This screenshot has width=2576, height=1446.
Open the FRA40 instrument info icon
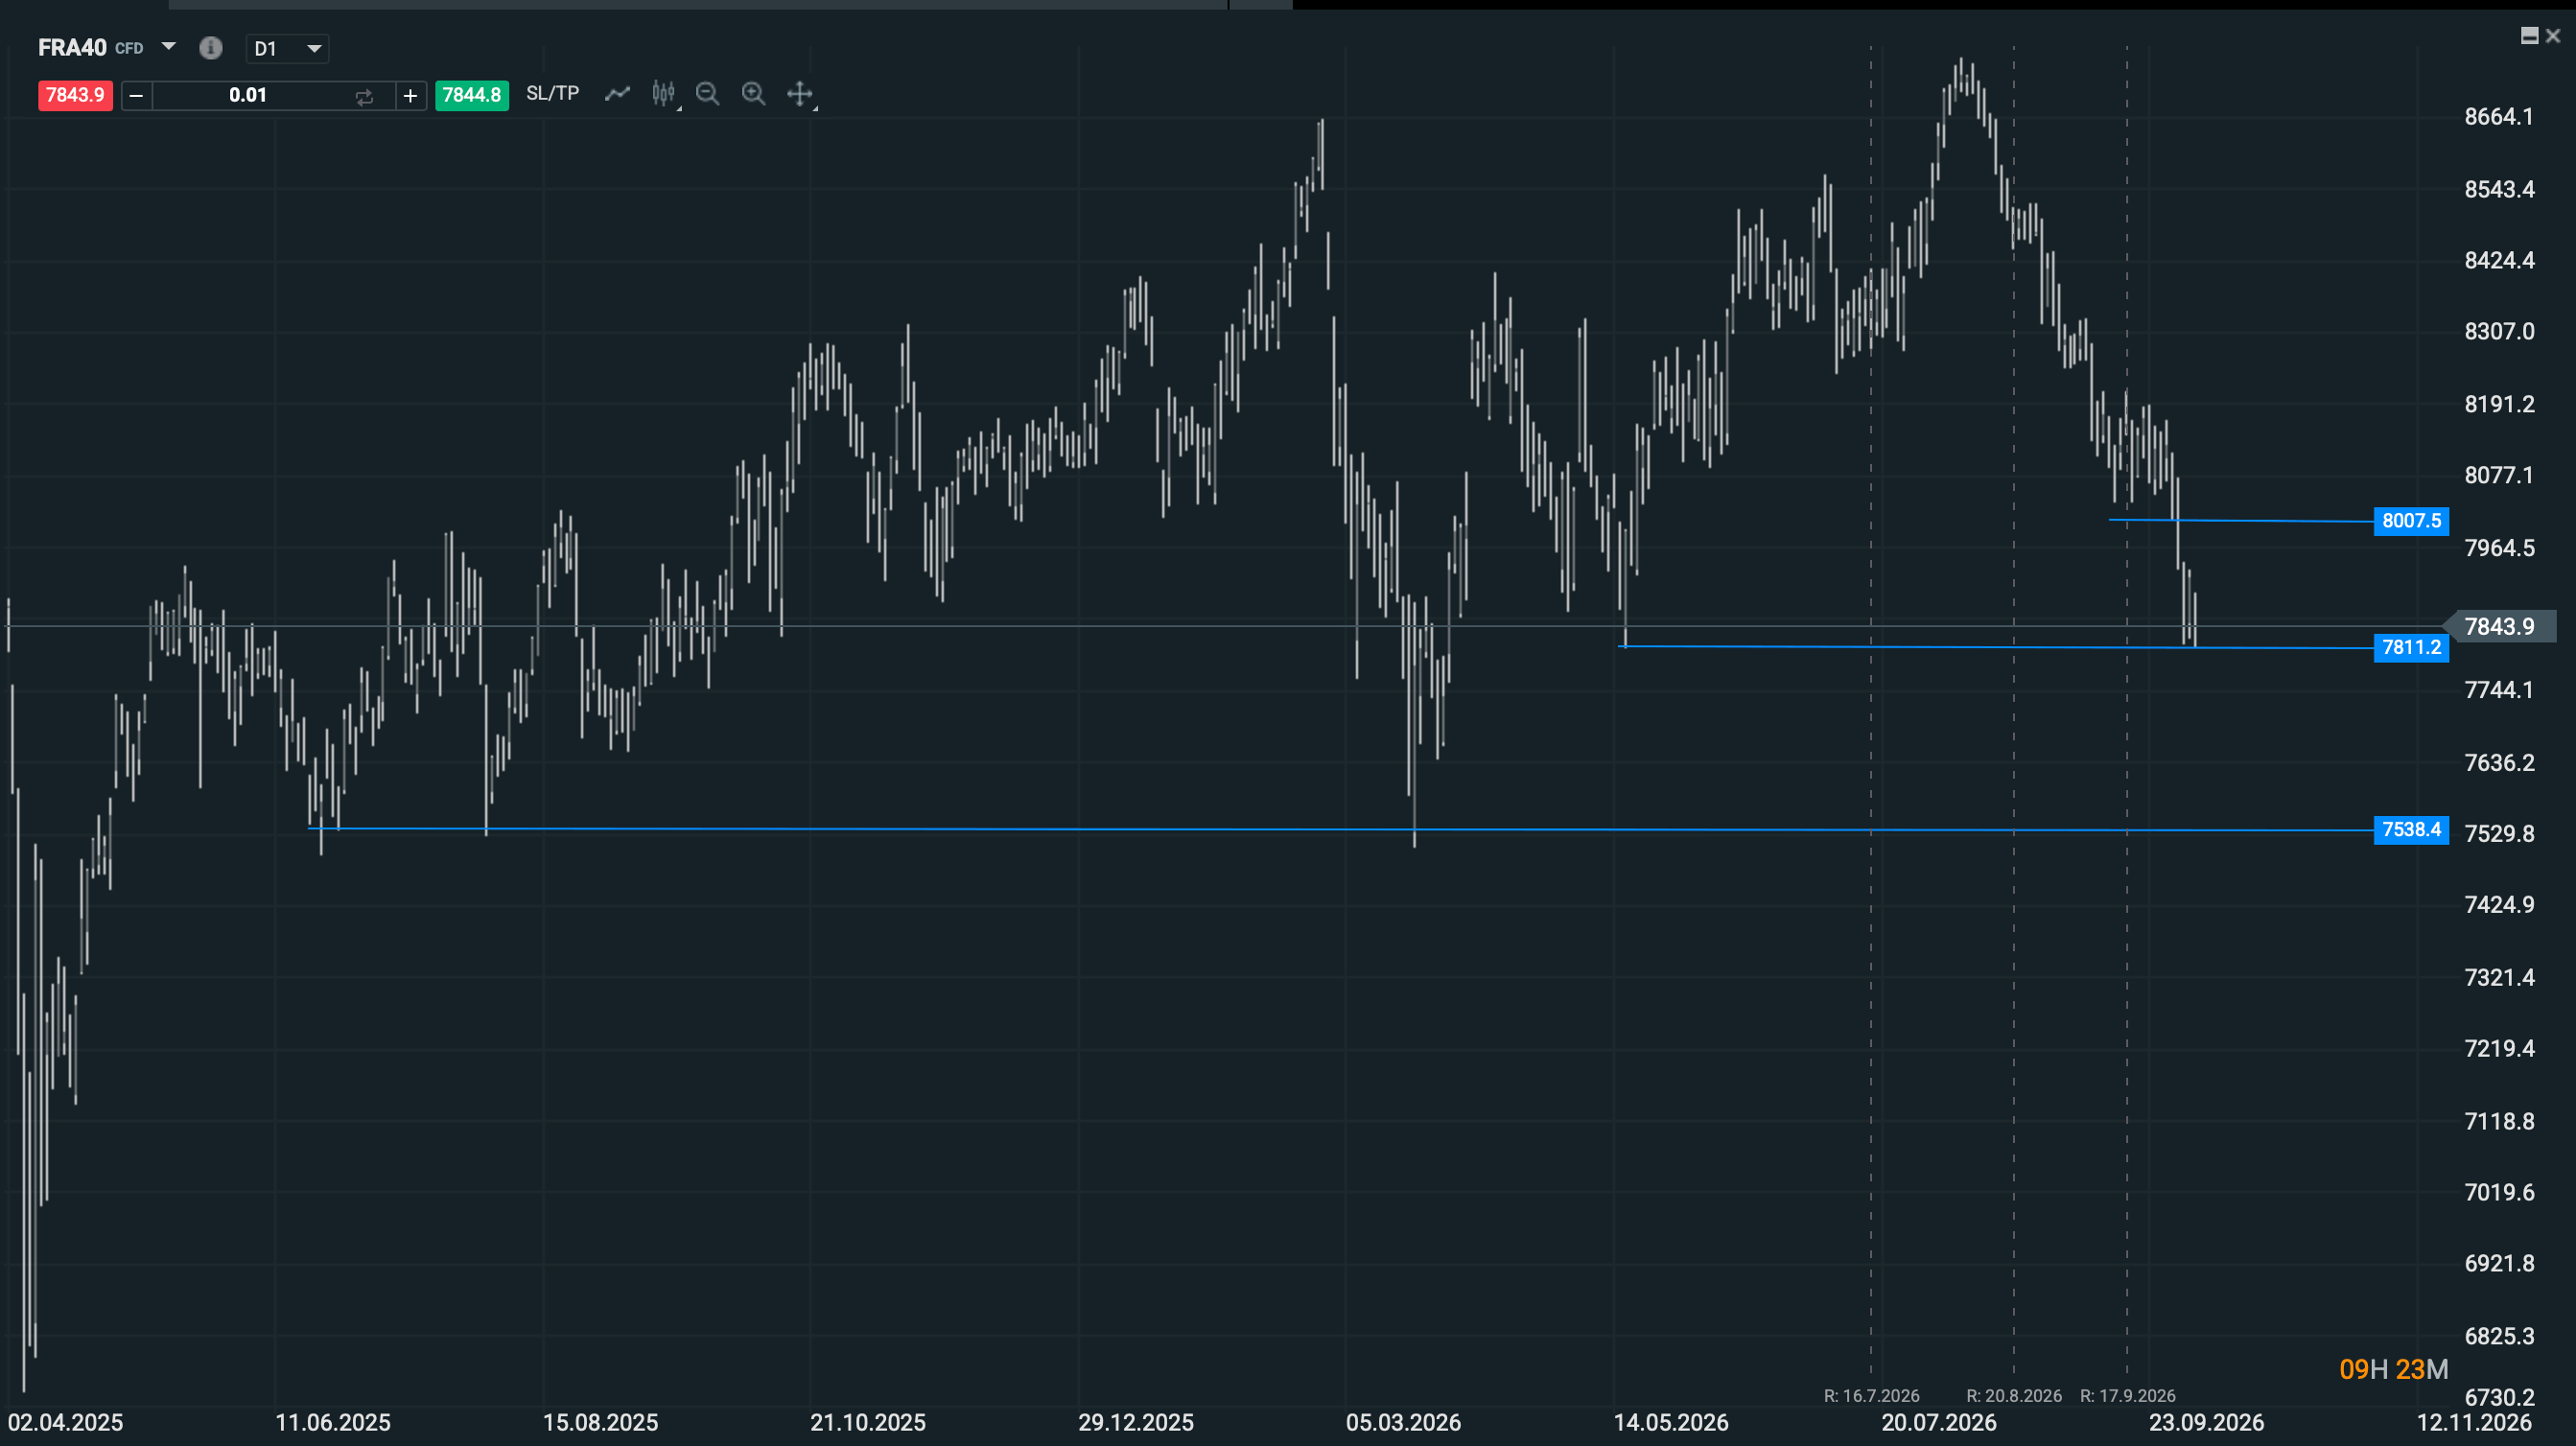(x=210, y=48)
